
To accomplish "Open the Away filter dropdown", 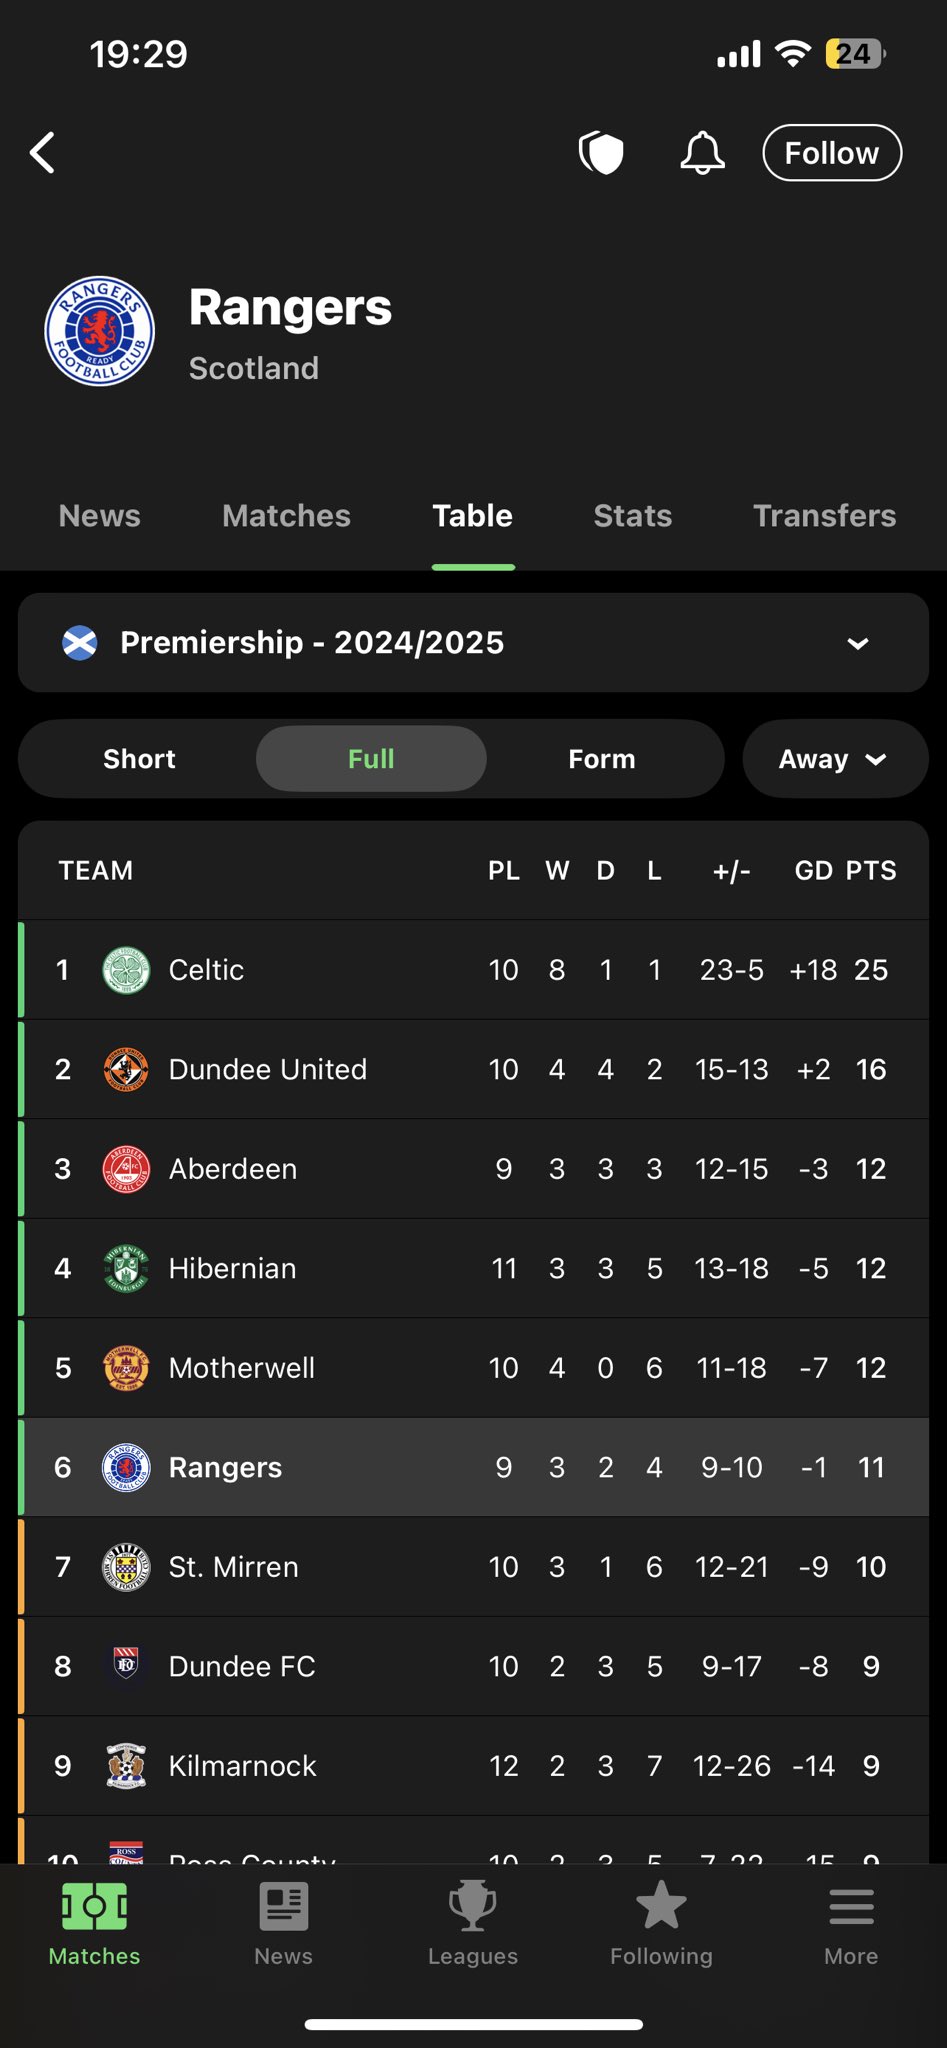I will 835,759.
